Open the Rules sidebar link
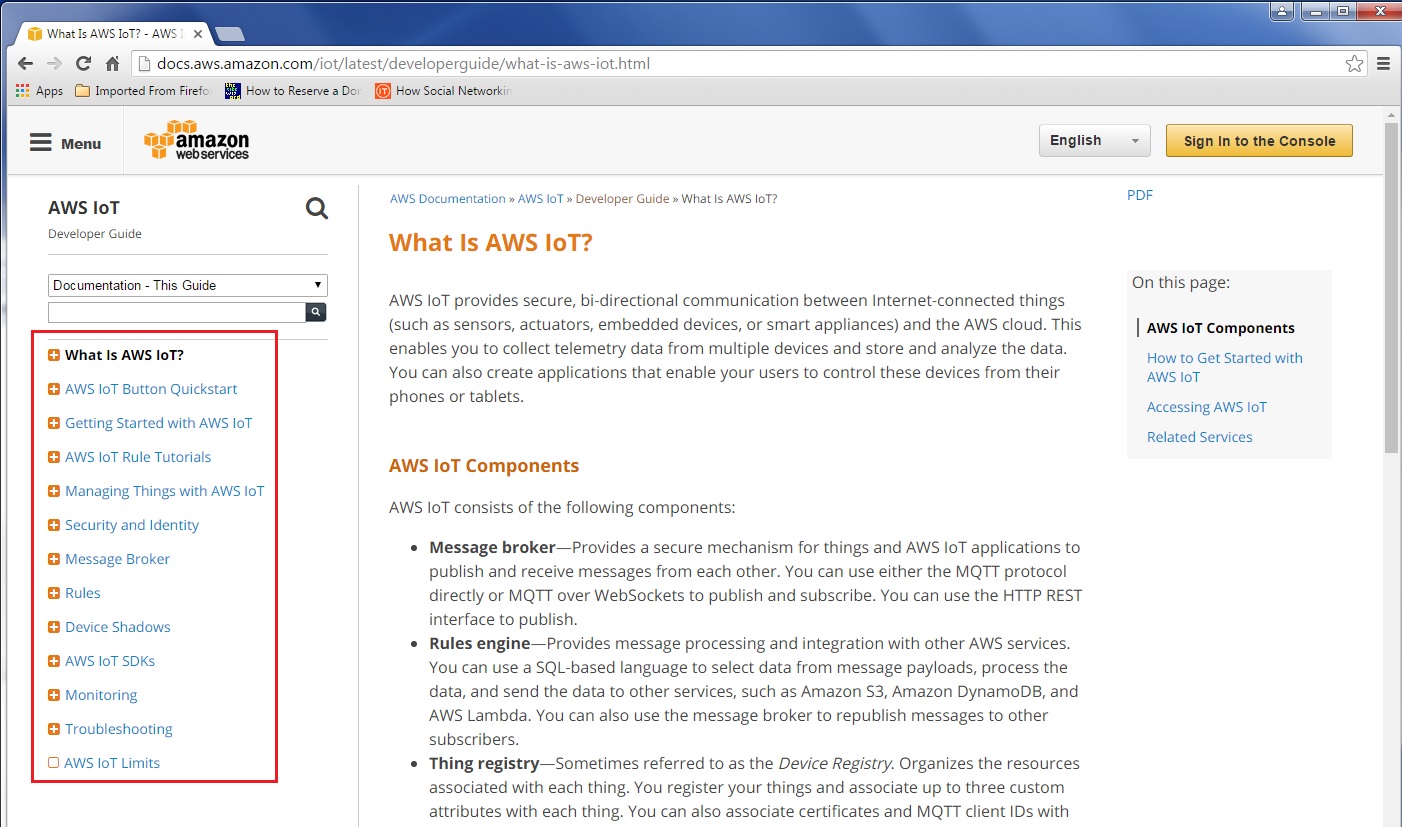This screenshot has width=1402, height=827. pos(83,593)
